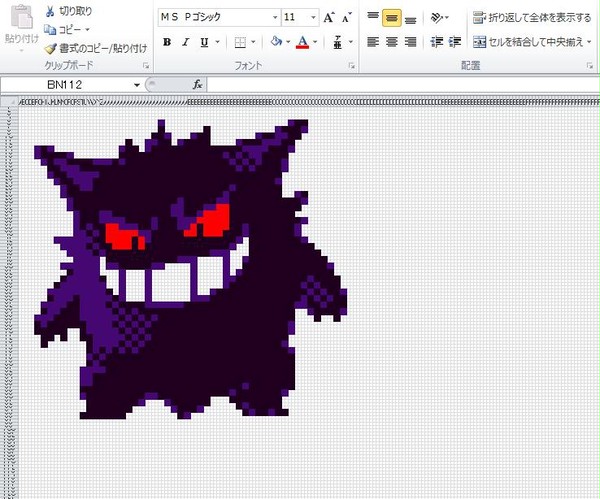This screenshot has height=499, width=600.
Task: Open merge and center dropdown arrow
Action: 589,41
